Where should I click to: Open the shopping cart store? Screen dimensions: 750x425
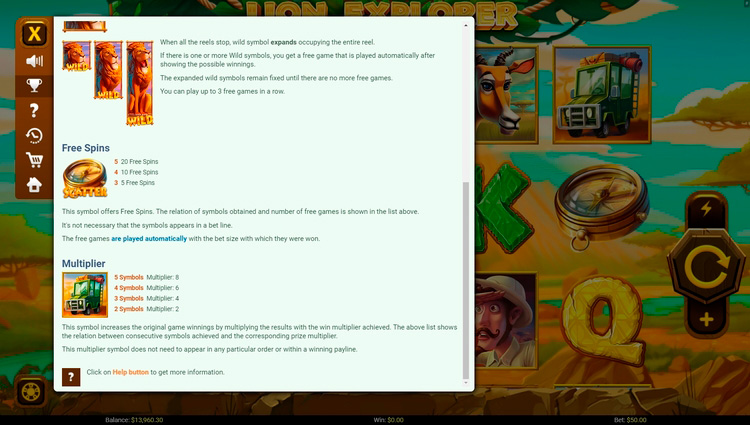tap(34, 160)
